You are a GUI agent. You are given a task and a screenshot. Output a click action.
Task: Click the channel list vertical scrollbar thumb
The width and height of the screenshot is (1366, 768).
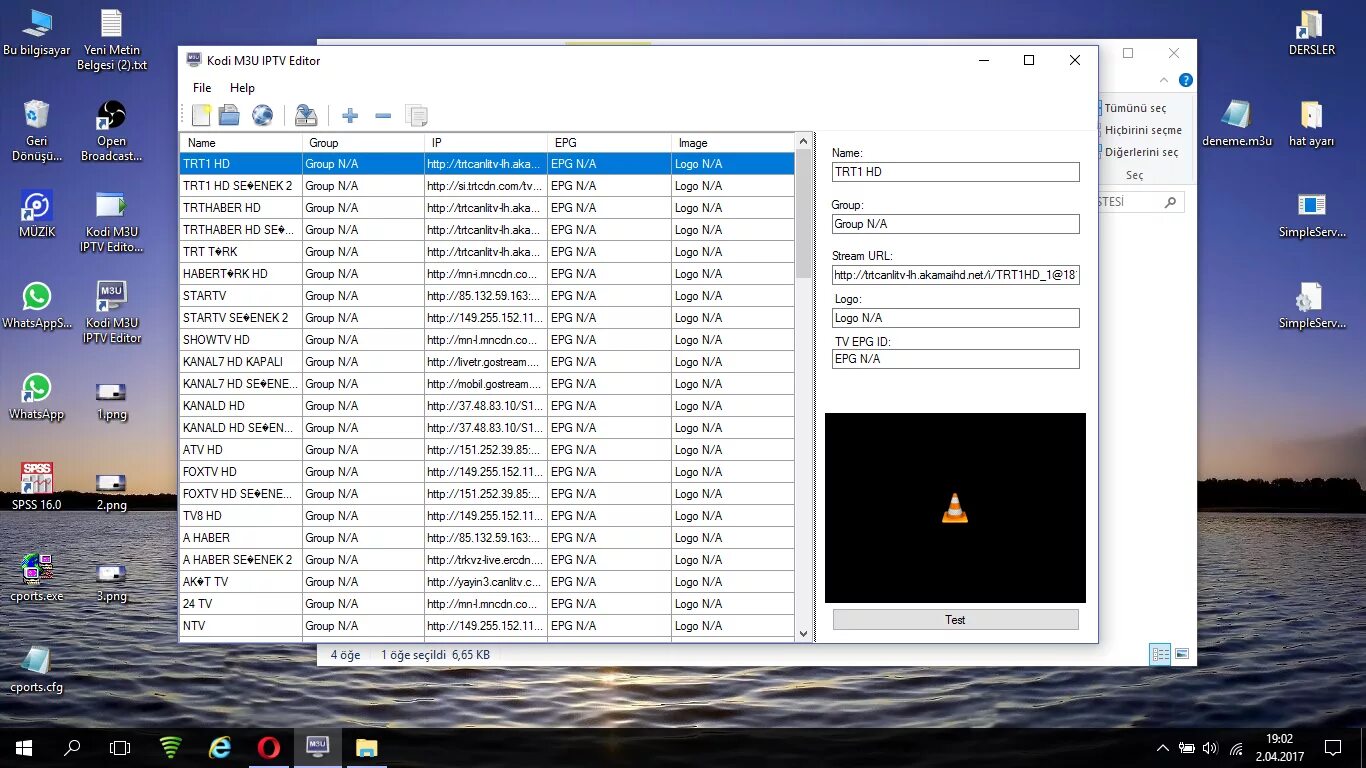coord(803,214)
